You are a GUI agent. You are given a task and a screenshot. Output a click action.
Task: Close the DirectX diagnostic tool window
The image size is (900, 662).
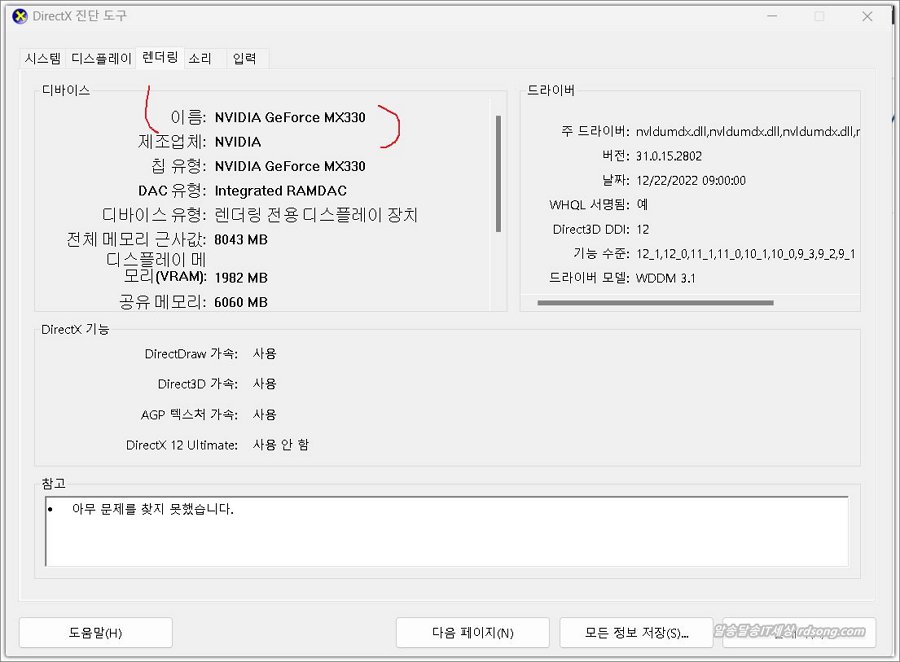click(866, 16)
